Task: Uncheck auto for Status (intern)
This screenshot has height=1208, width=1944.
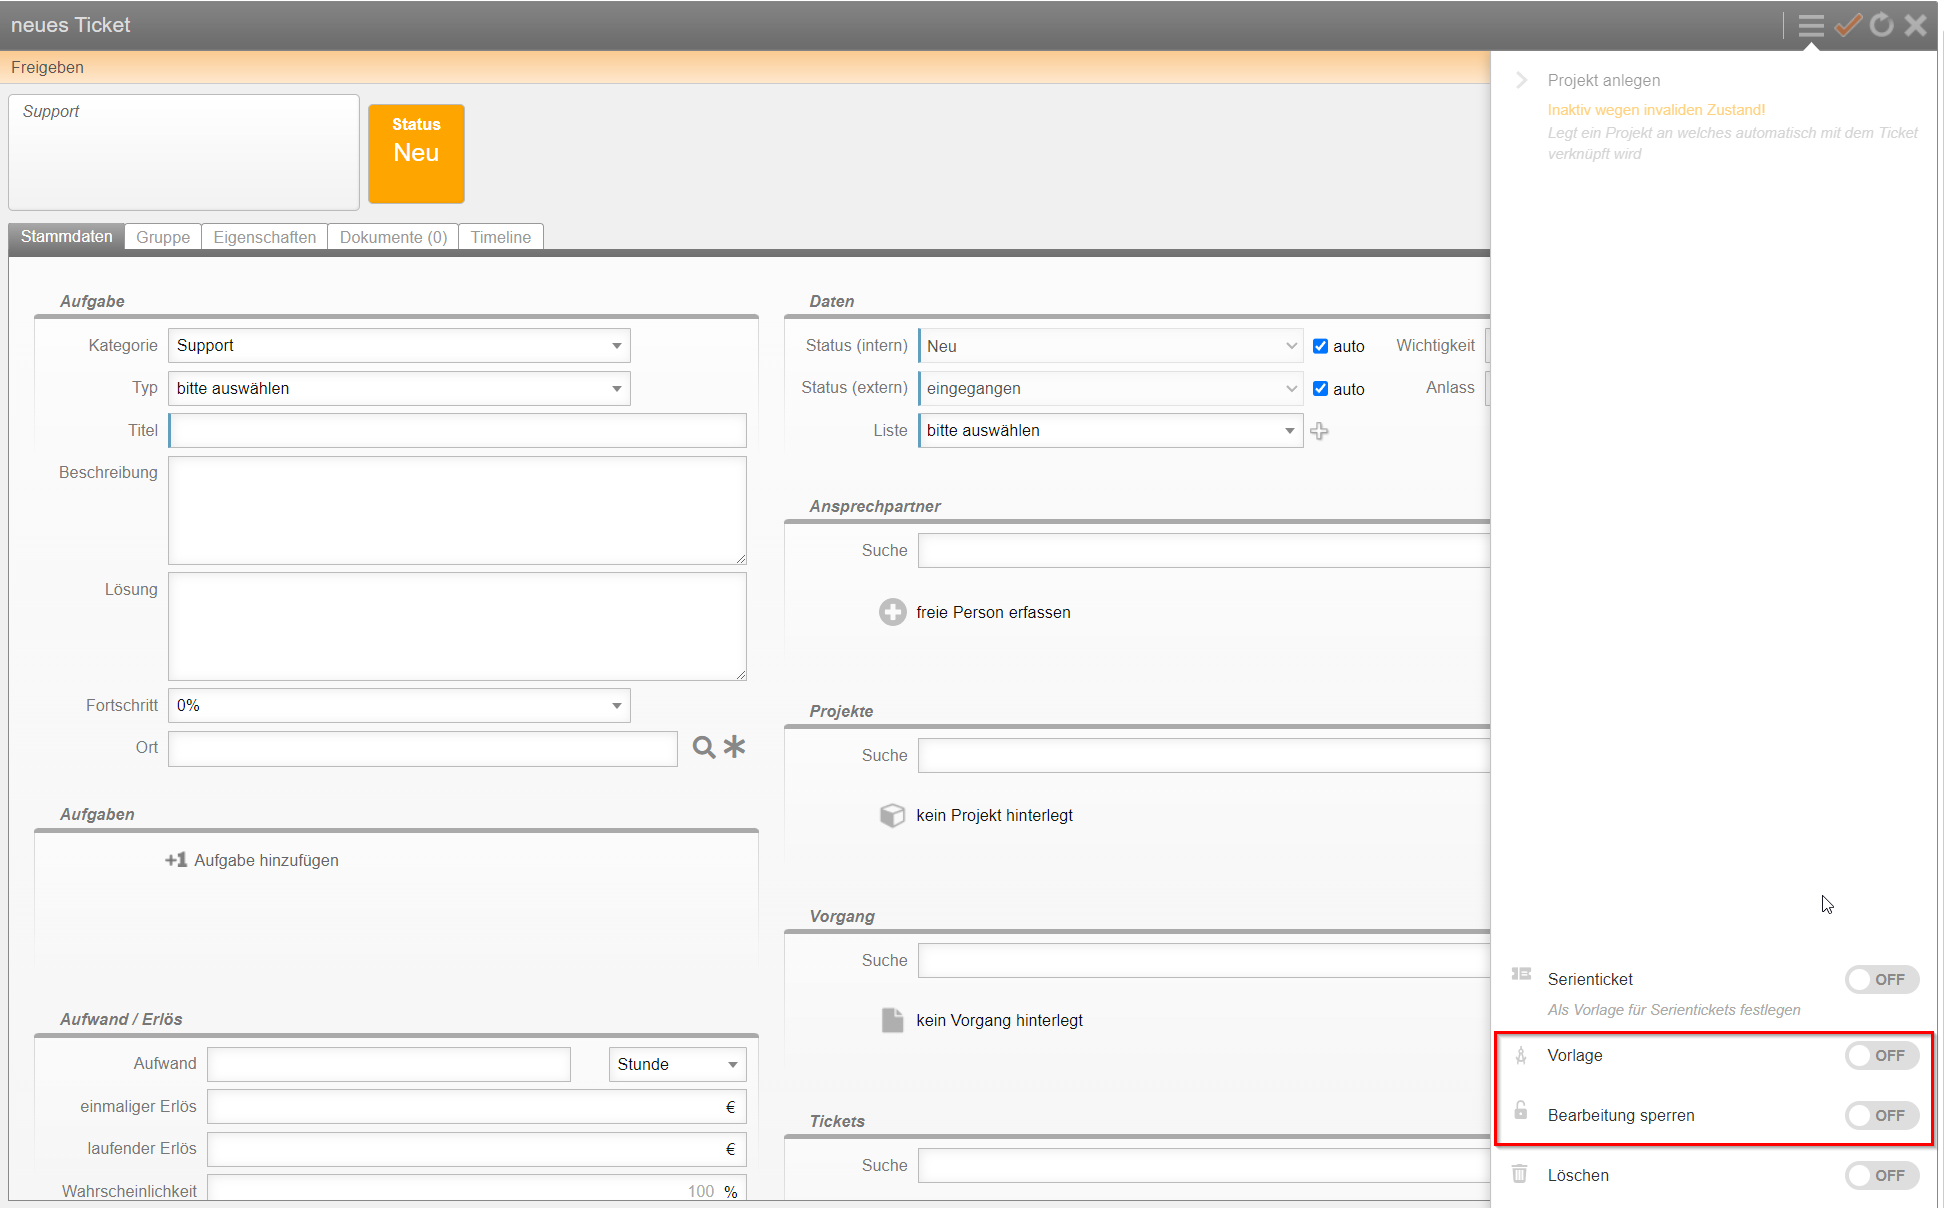Action: [x=1320, y=346]
